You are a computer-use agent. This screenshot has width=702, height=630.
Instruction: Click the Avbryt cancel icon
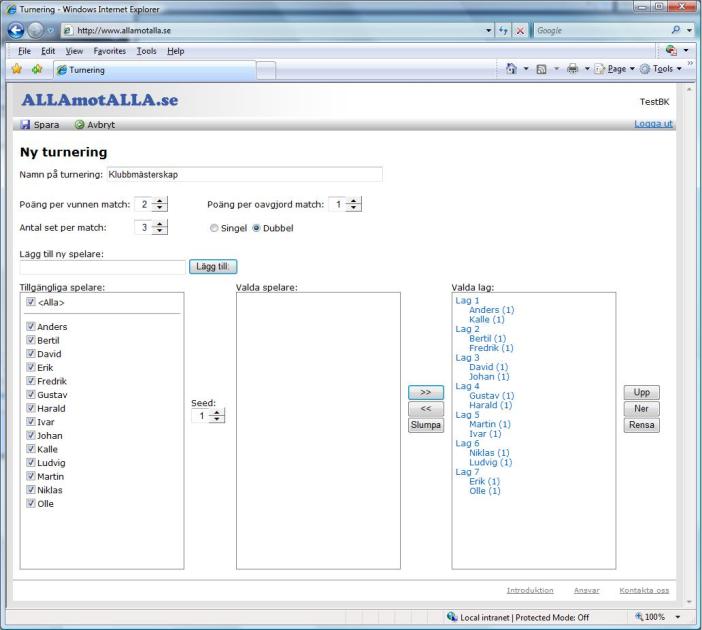click(x=79, y=125)
